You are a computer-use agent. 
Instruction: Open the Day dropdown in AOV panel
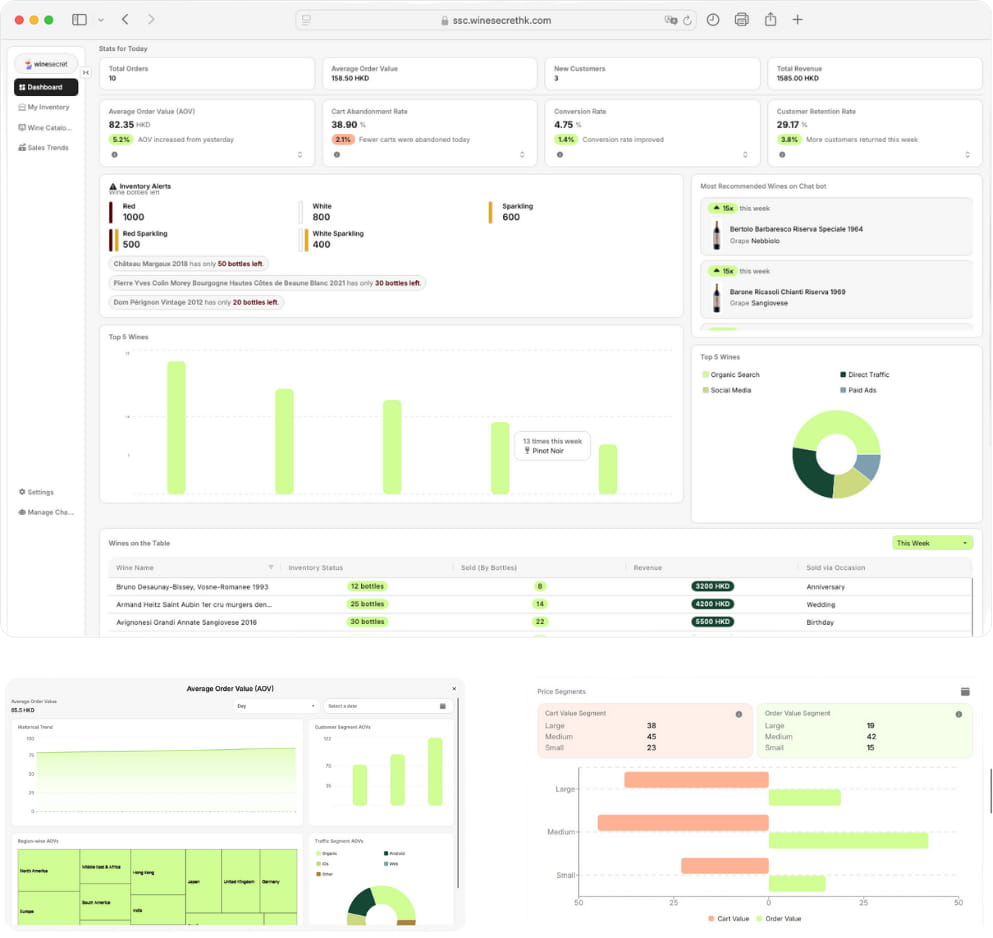276,706
